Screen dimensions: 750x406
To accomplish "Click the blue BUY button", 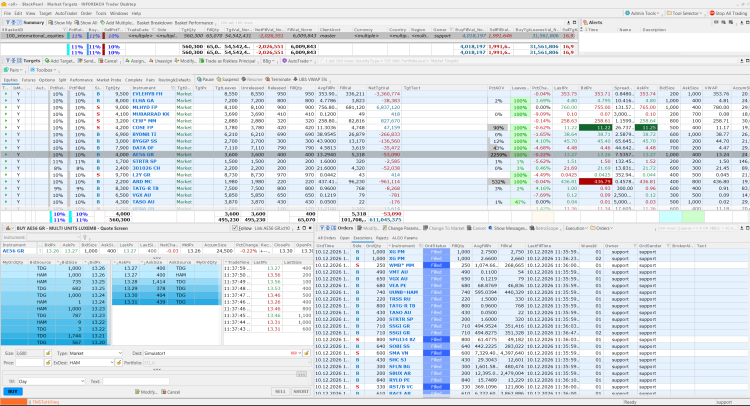I will tap(12, 392).
